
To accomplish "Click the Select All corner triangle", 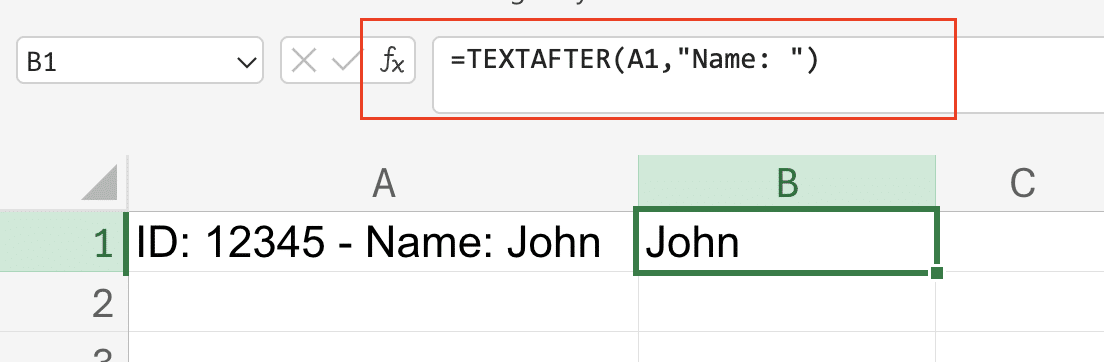I will 103,182.
